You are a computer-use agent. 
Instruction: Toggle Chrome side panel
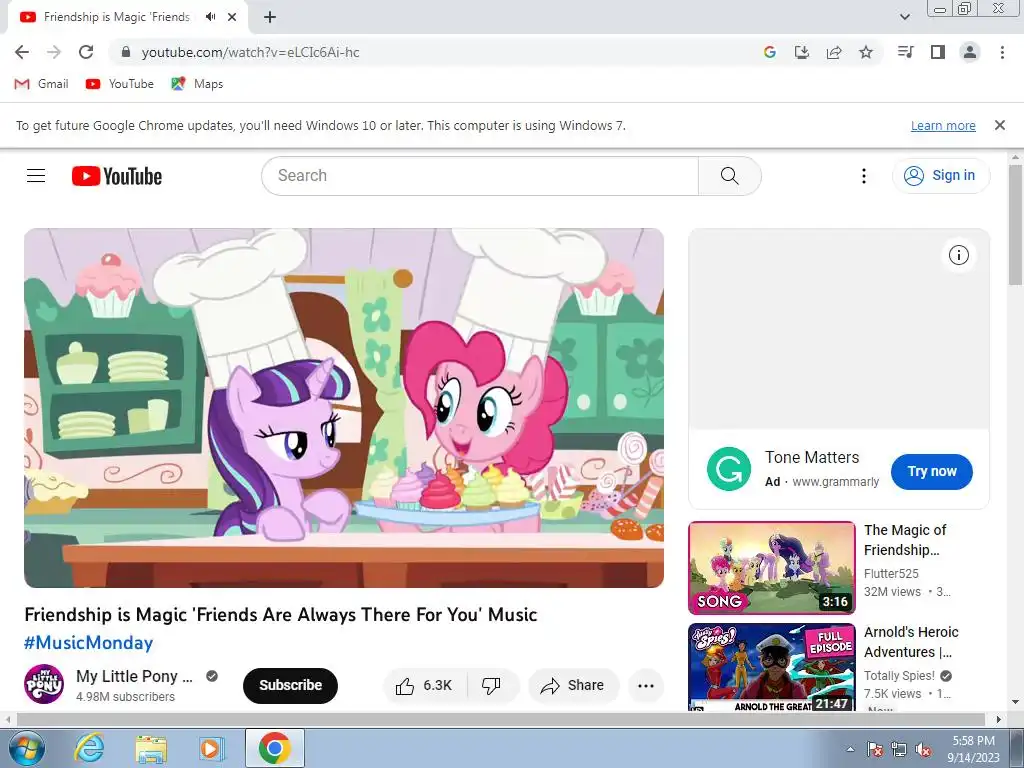click(938, 52)
